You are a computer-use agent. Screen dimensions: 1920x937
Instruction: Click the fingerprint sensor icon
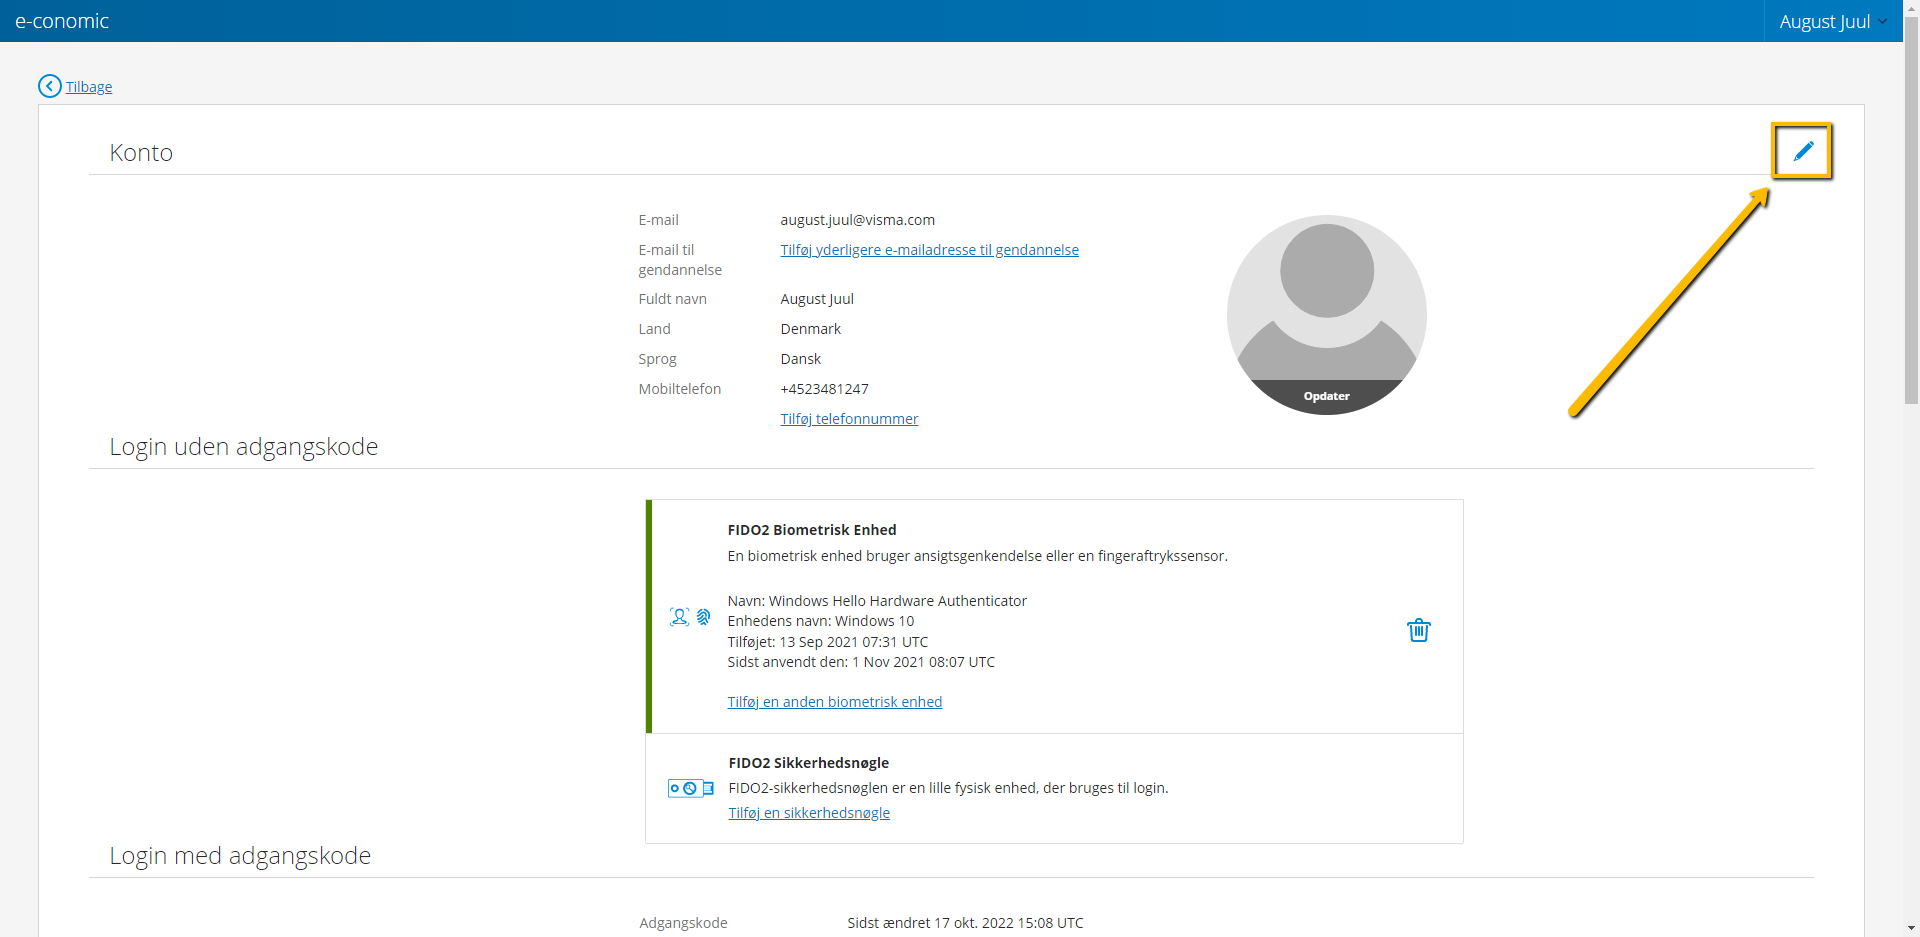pos(704,617)
